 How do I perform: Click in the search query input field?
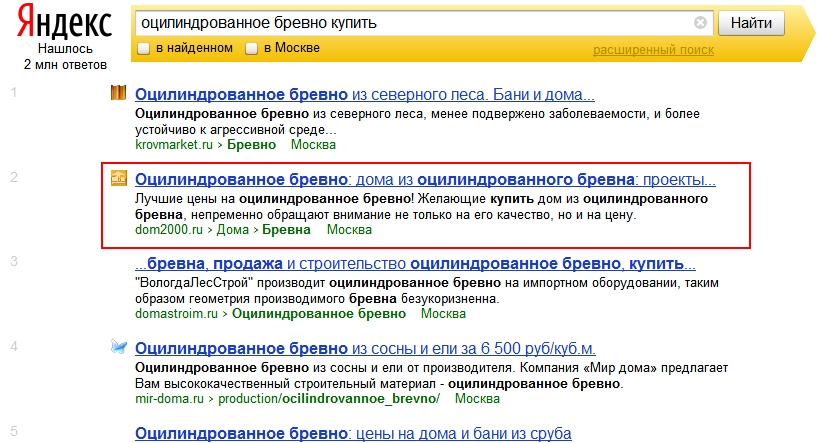(410, 22)
